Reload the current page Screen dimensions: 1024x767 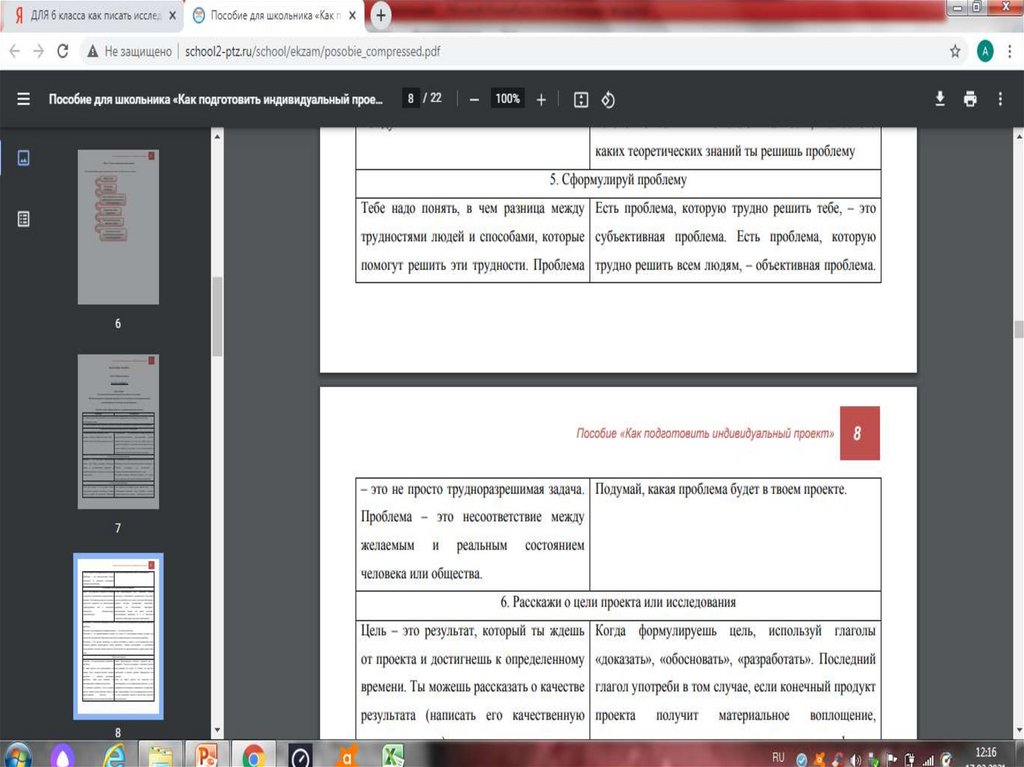(x=62, y=51)
